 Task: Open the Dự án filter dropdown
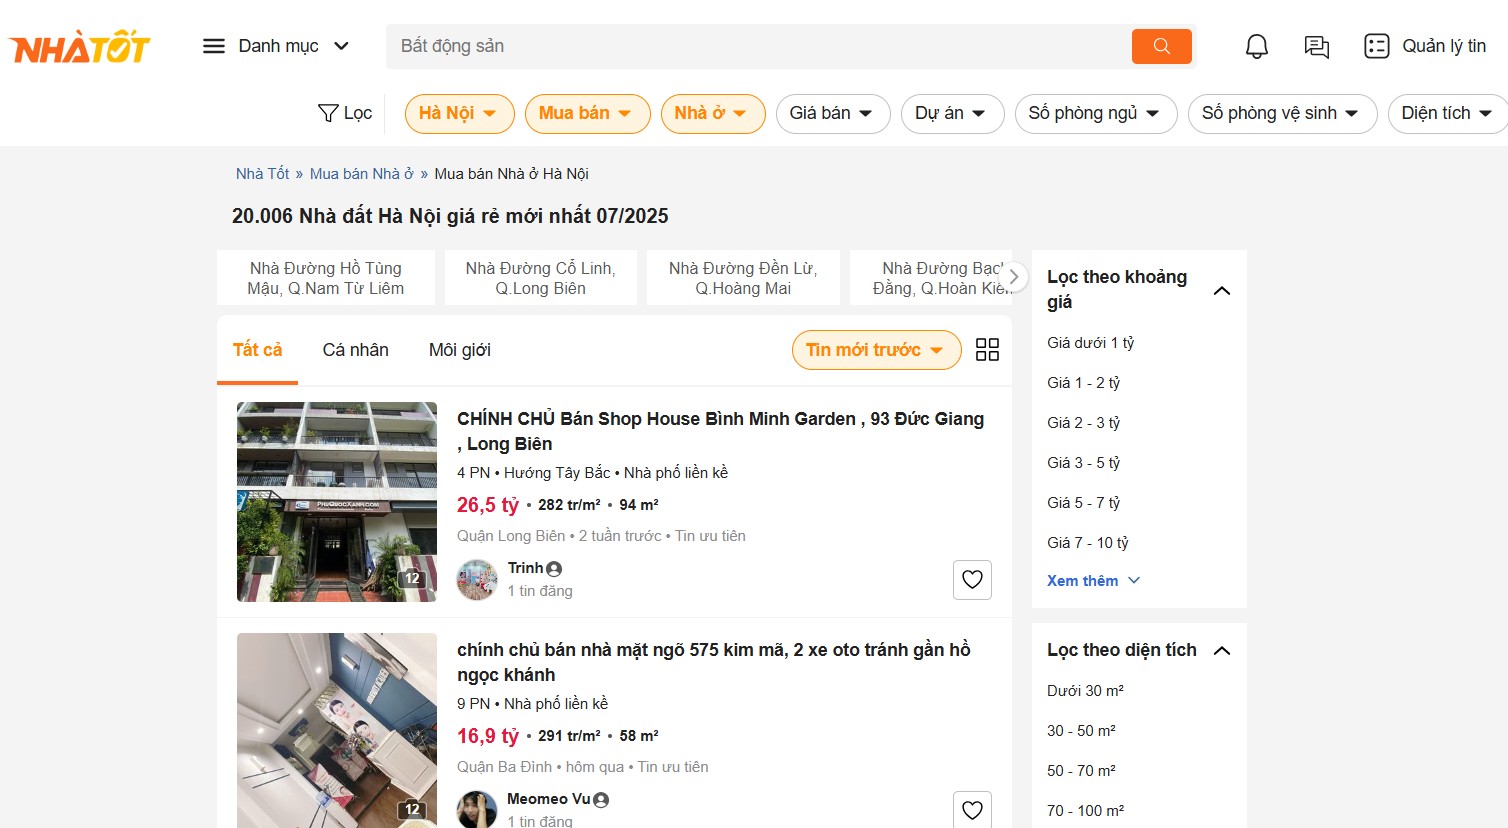click(x=952, y=113)
